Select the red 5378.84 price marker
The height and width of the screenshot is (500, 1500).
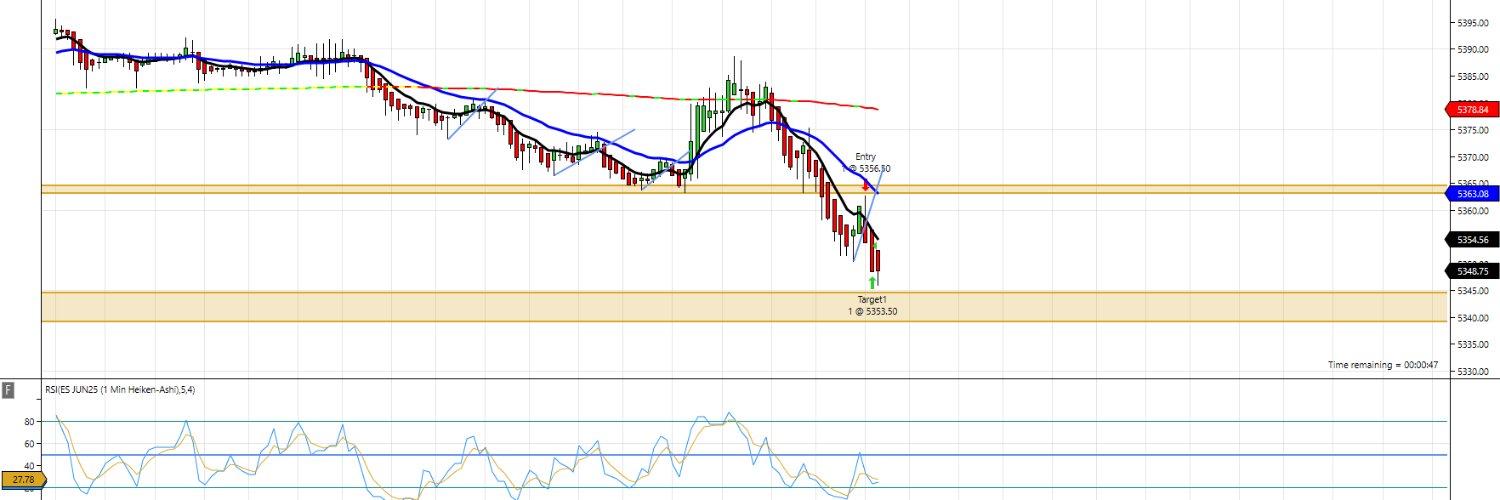pyautogui.click(x=1473, y=109)
